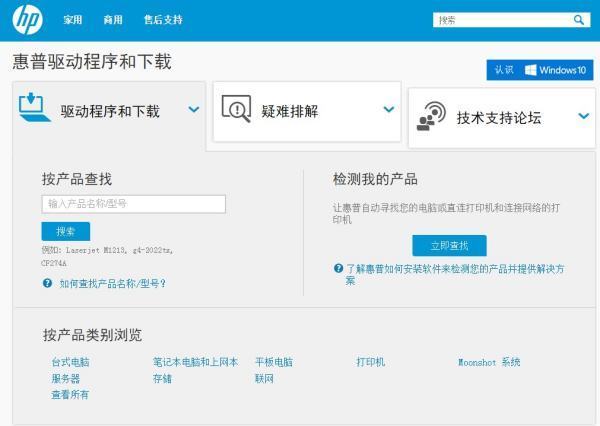Image resolution: width=600 pixels, height=426 pixels.
Task: Switch to the 技术支持论坛 tab
Action: tap(502, 118)
